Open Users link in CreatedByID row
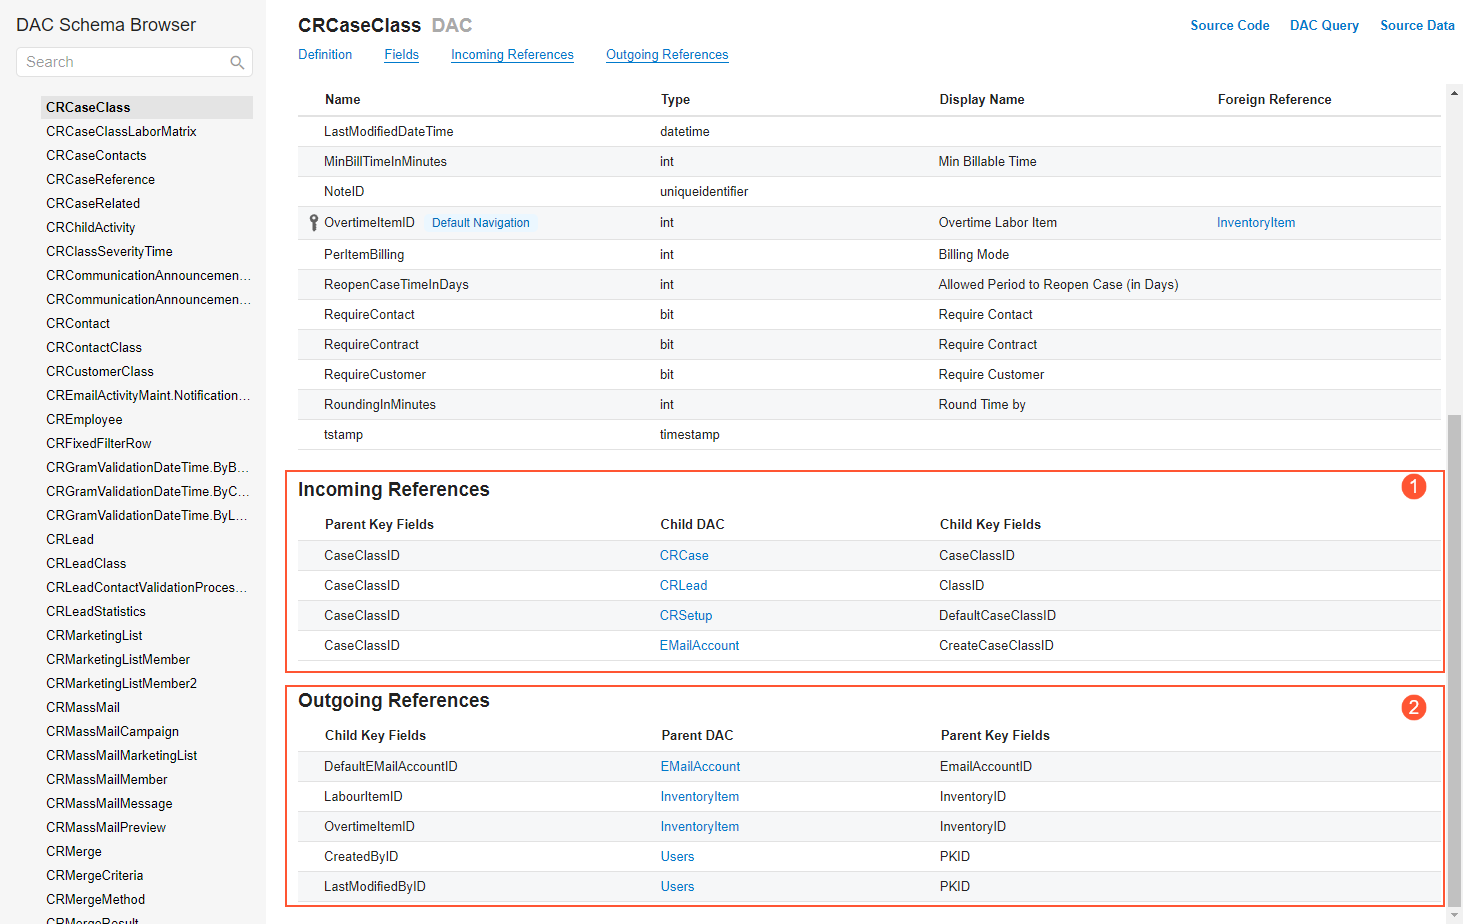 tap(677, 857)
